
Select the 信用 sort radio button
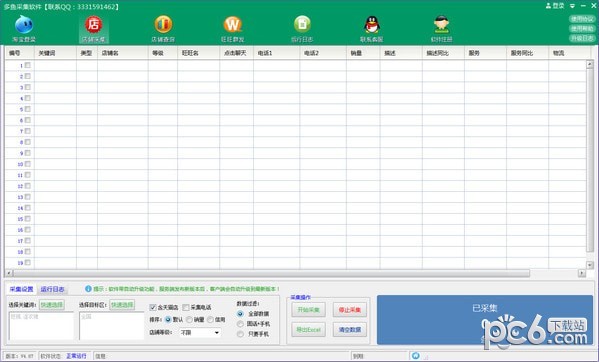click(210, 320)
